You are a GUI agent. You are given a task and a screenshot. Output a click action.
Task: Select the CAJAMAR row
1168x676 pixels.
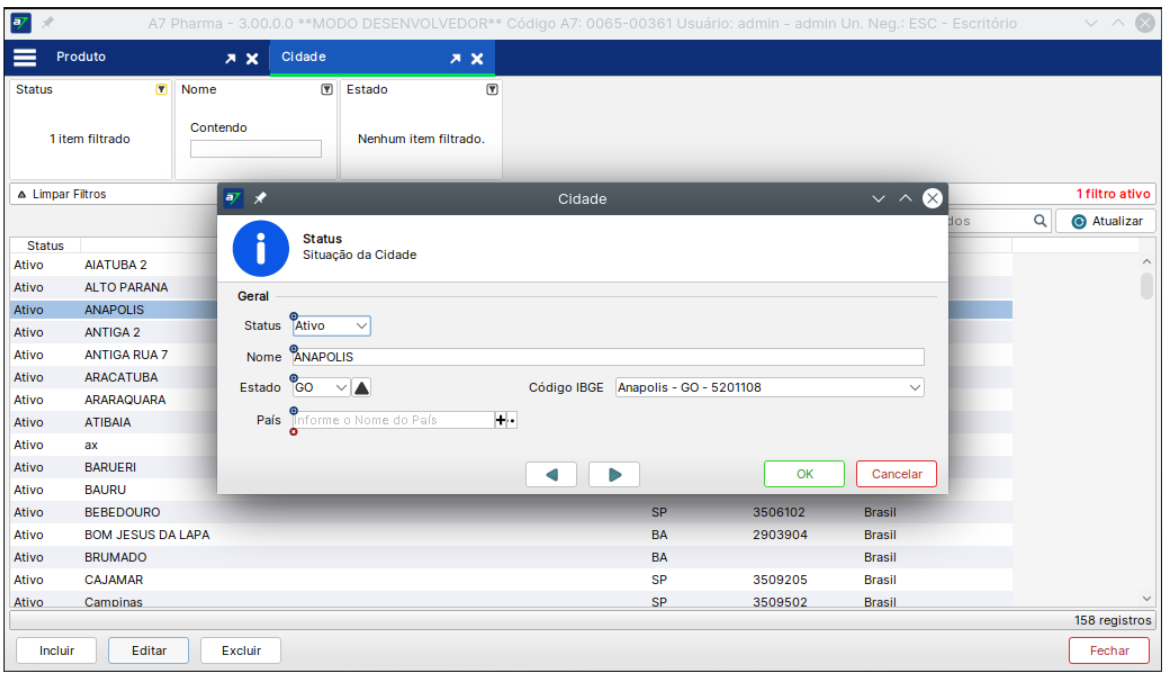click(511, 580)
